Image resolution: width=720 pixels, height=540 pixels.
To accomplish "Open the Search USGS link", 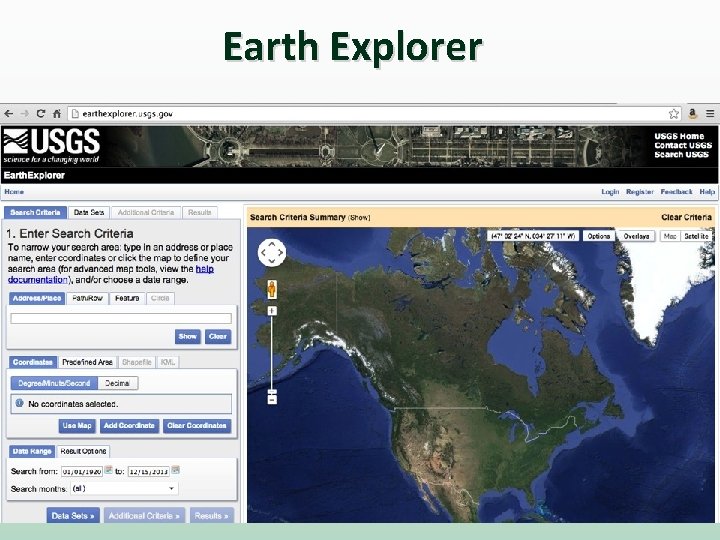I will click(681, 154).
